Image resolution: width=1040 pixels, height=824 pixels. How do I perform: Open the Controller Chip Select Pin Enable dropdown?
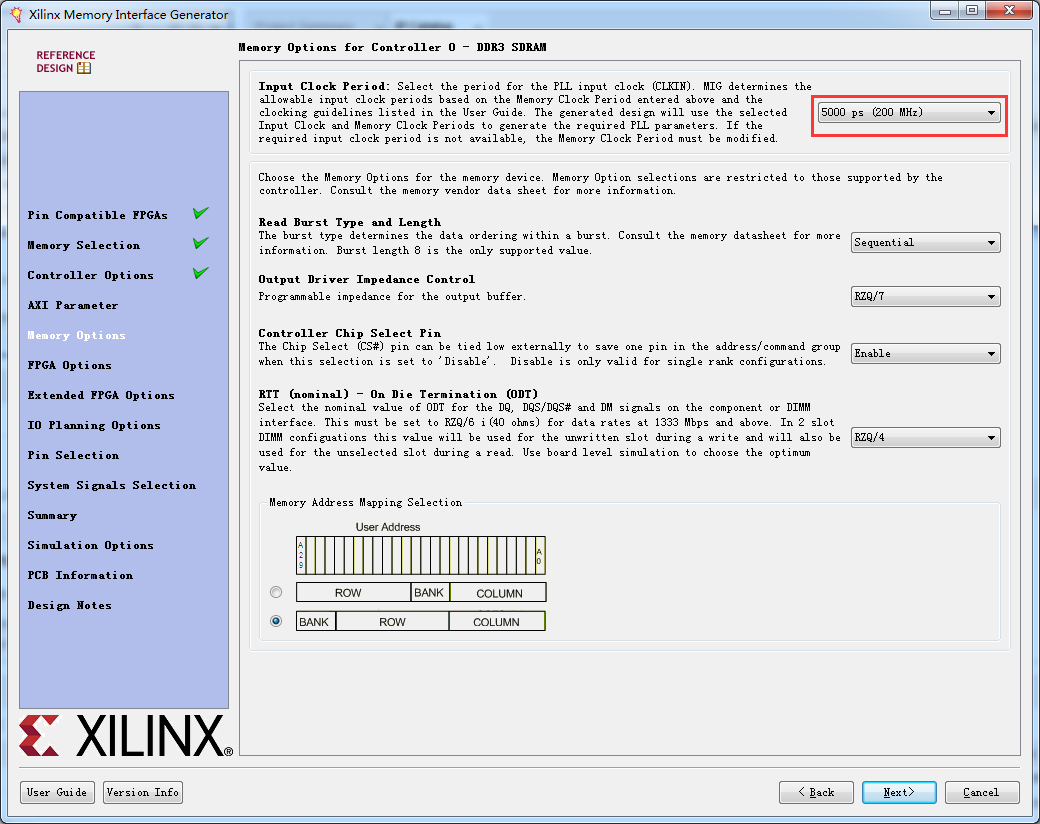pyautogui.click(x=925, y=354)
